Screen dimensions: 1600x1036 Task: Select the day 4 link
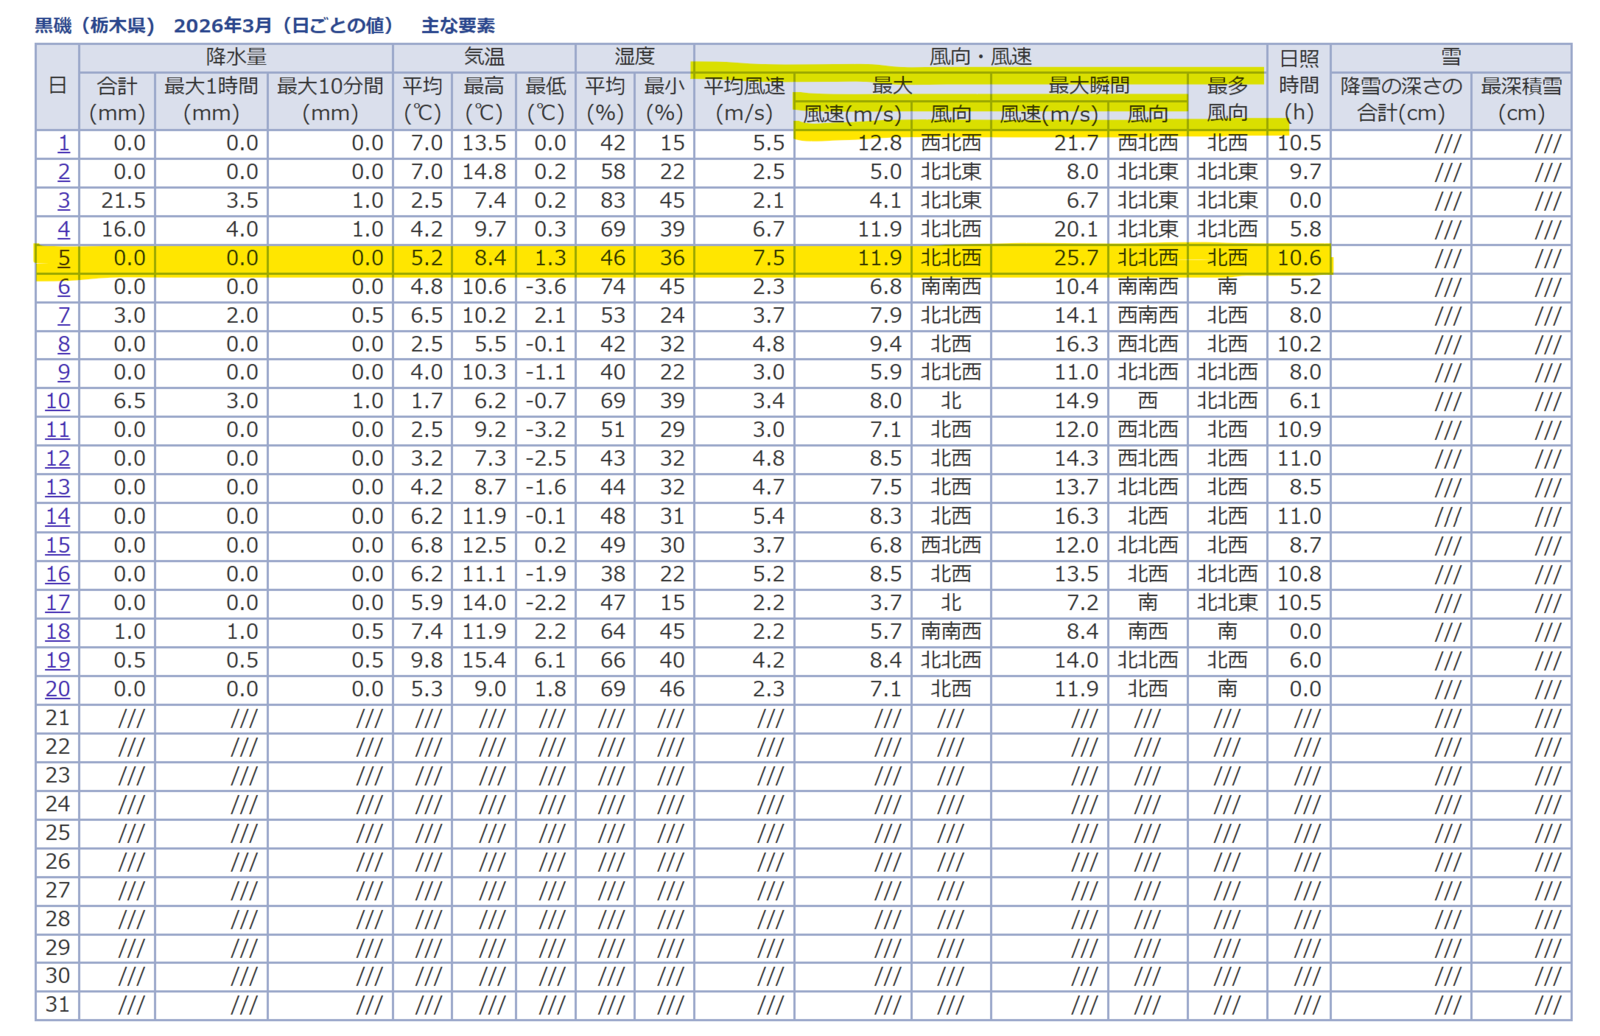(64, 230)
